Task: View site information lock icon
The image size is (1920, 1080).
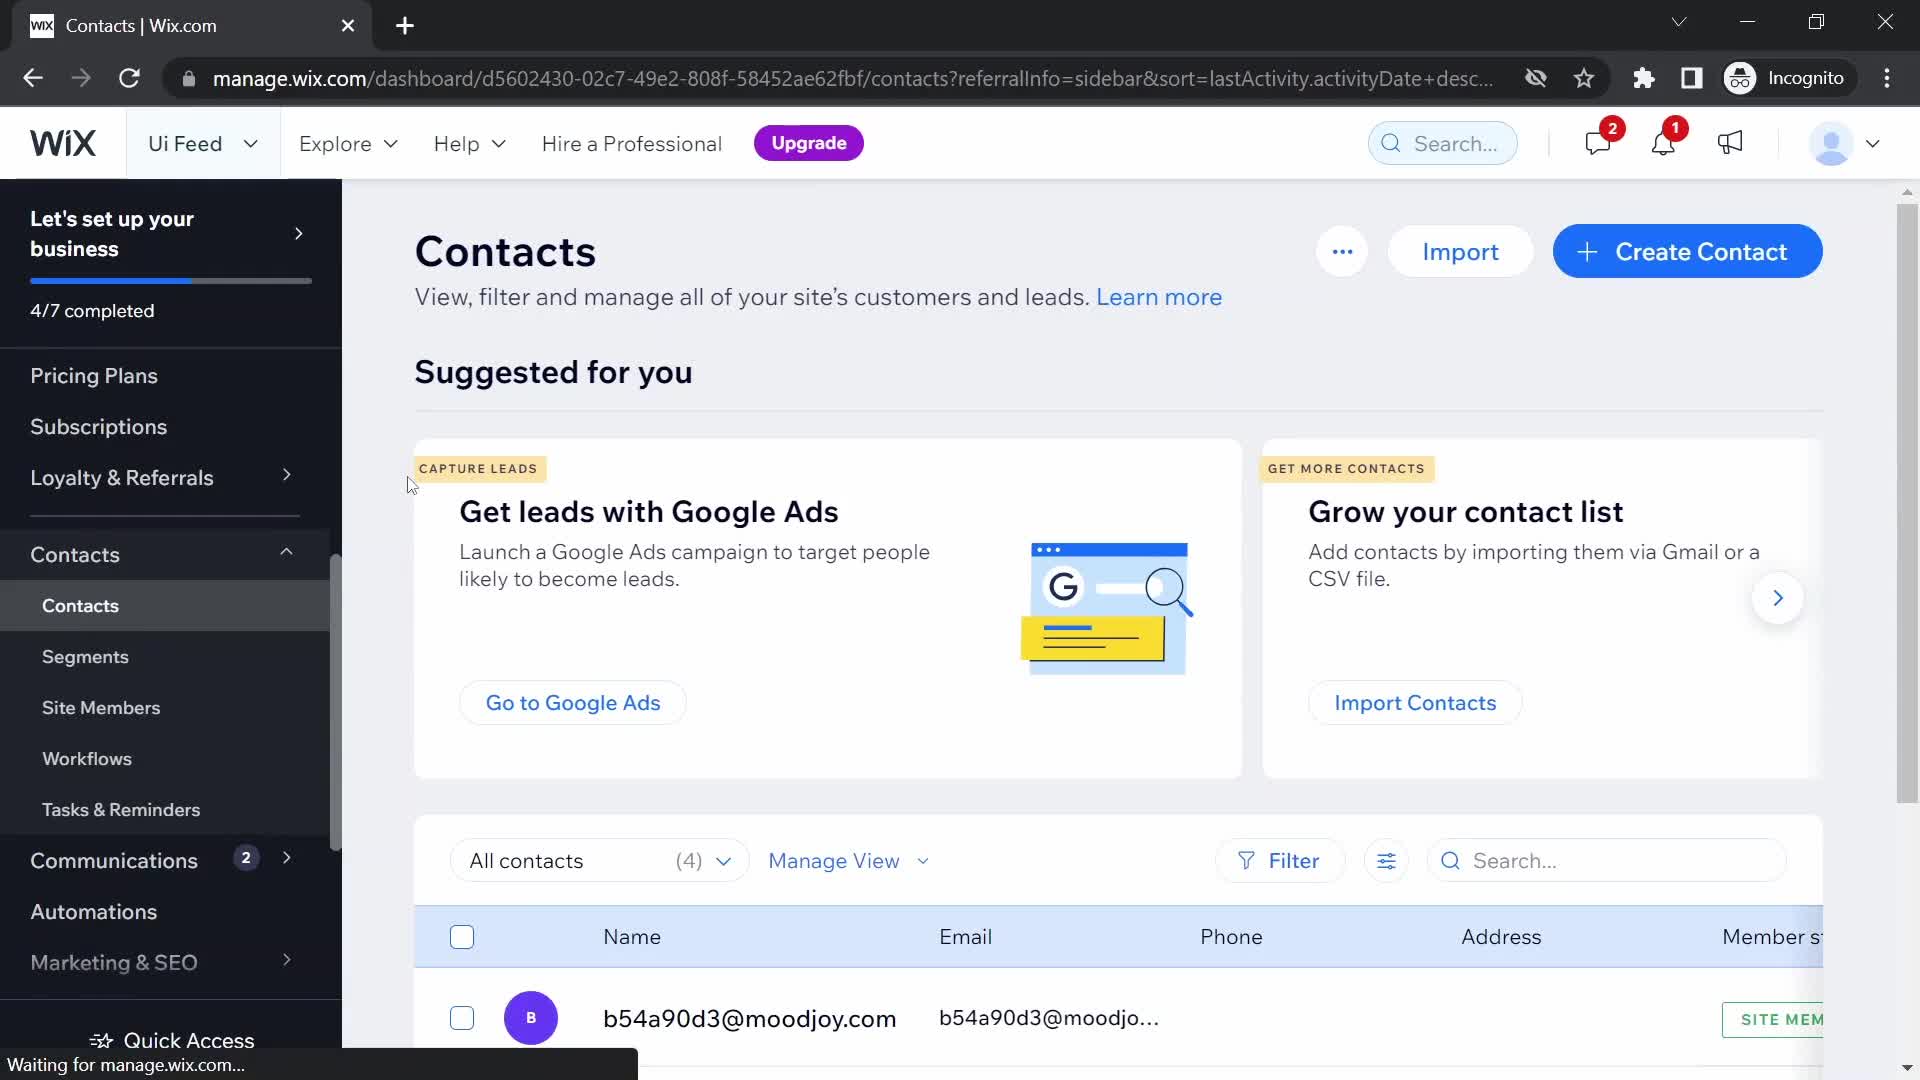Action: (x=188, y=78)
